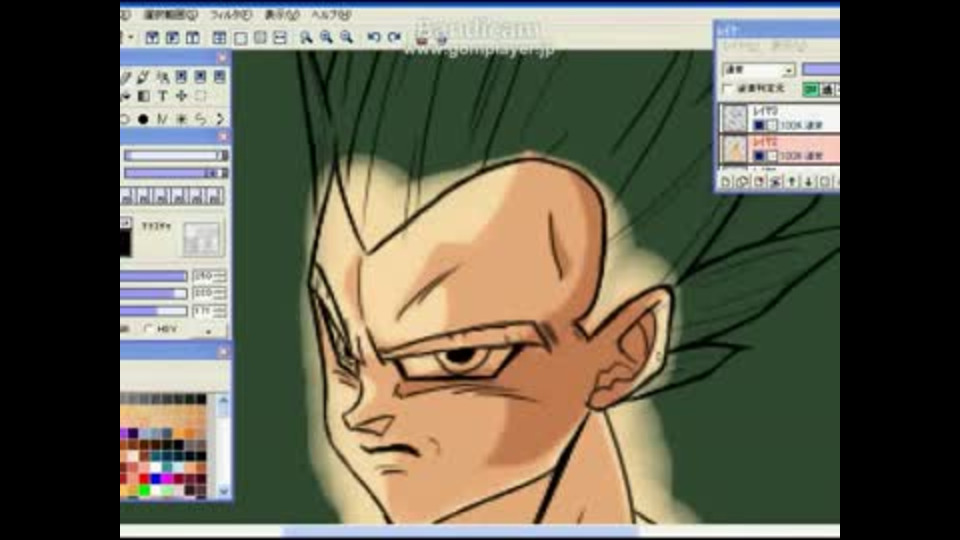Click the palette scrollbar down arrow

tap(223, 490)
